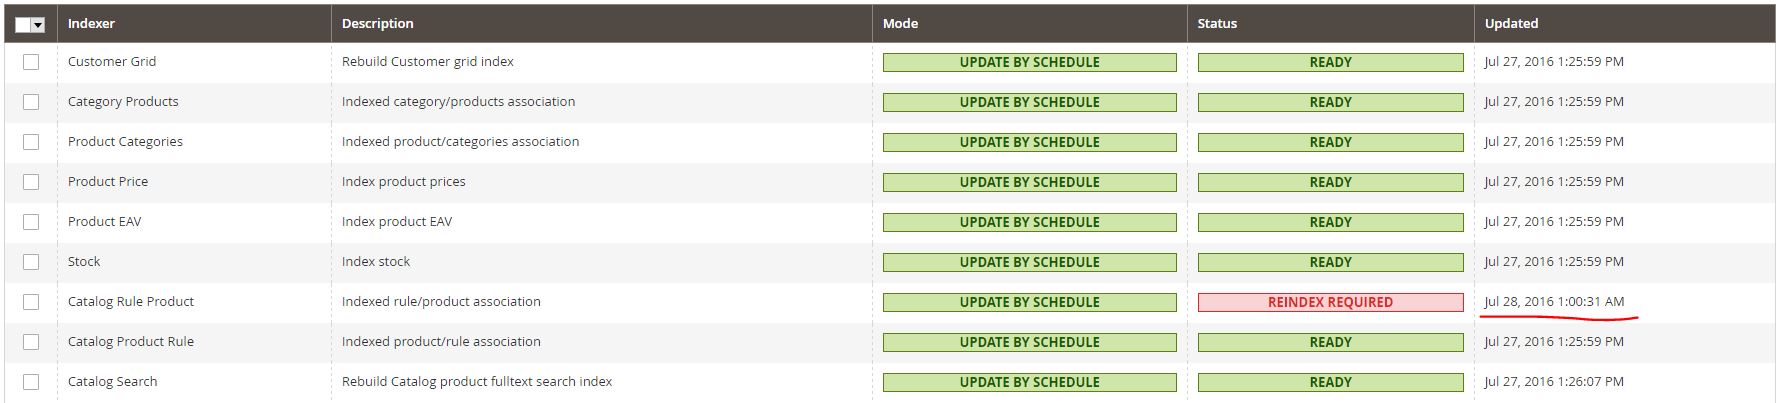Enable the Product Price row checkbox
Image resolution: width=1790 pixels, height=403 pixels.
coord(31,182)
